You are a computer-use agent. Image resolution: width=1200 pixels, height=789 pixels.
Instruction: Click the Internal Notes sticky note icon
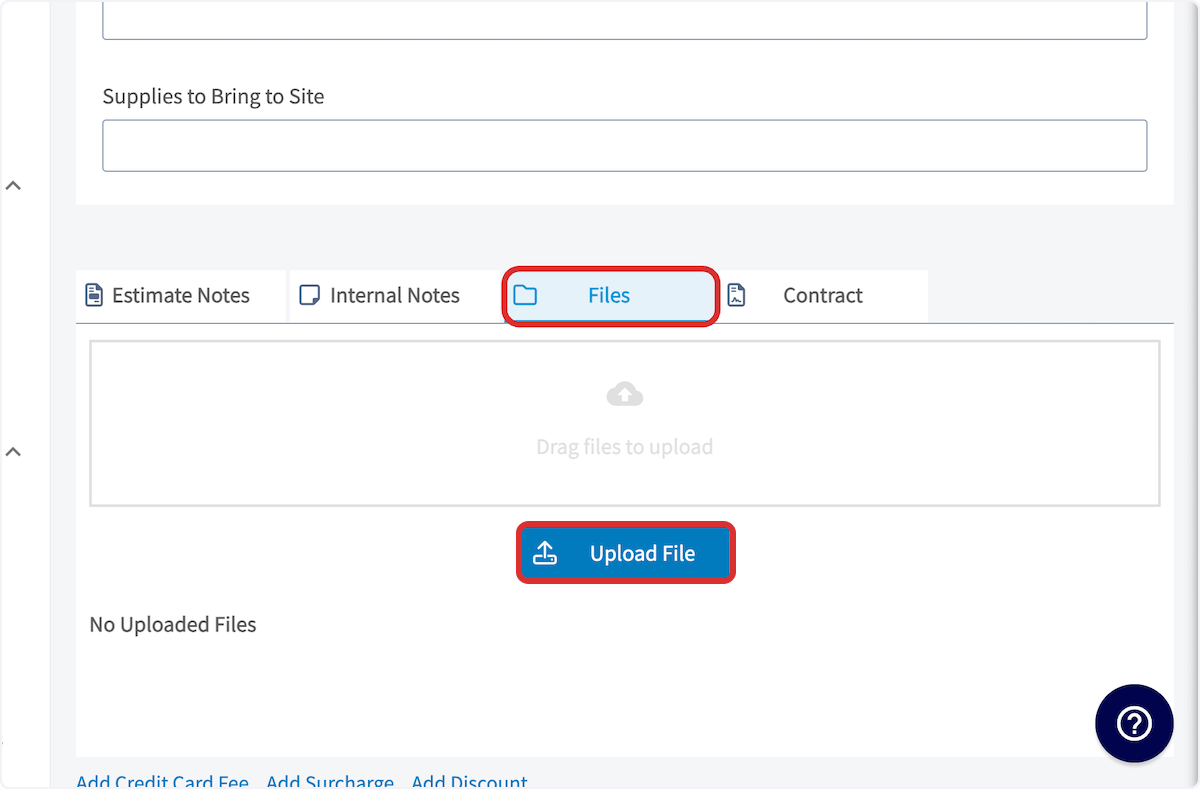click(310, 295)
